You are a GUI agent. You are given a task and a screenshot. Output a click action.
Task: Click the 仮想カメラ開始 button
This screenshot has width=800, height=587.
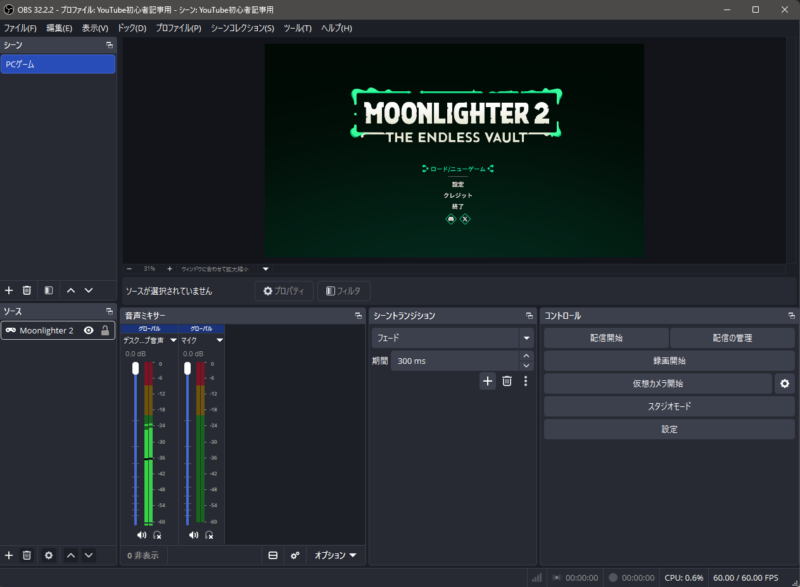tap(658, 384)
